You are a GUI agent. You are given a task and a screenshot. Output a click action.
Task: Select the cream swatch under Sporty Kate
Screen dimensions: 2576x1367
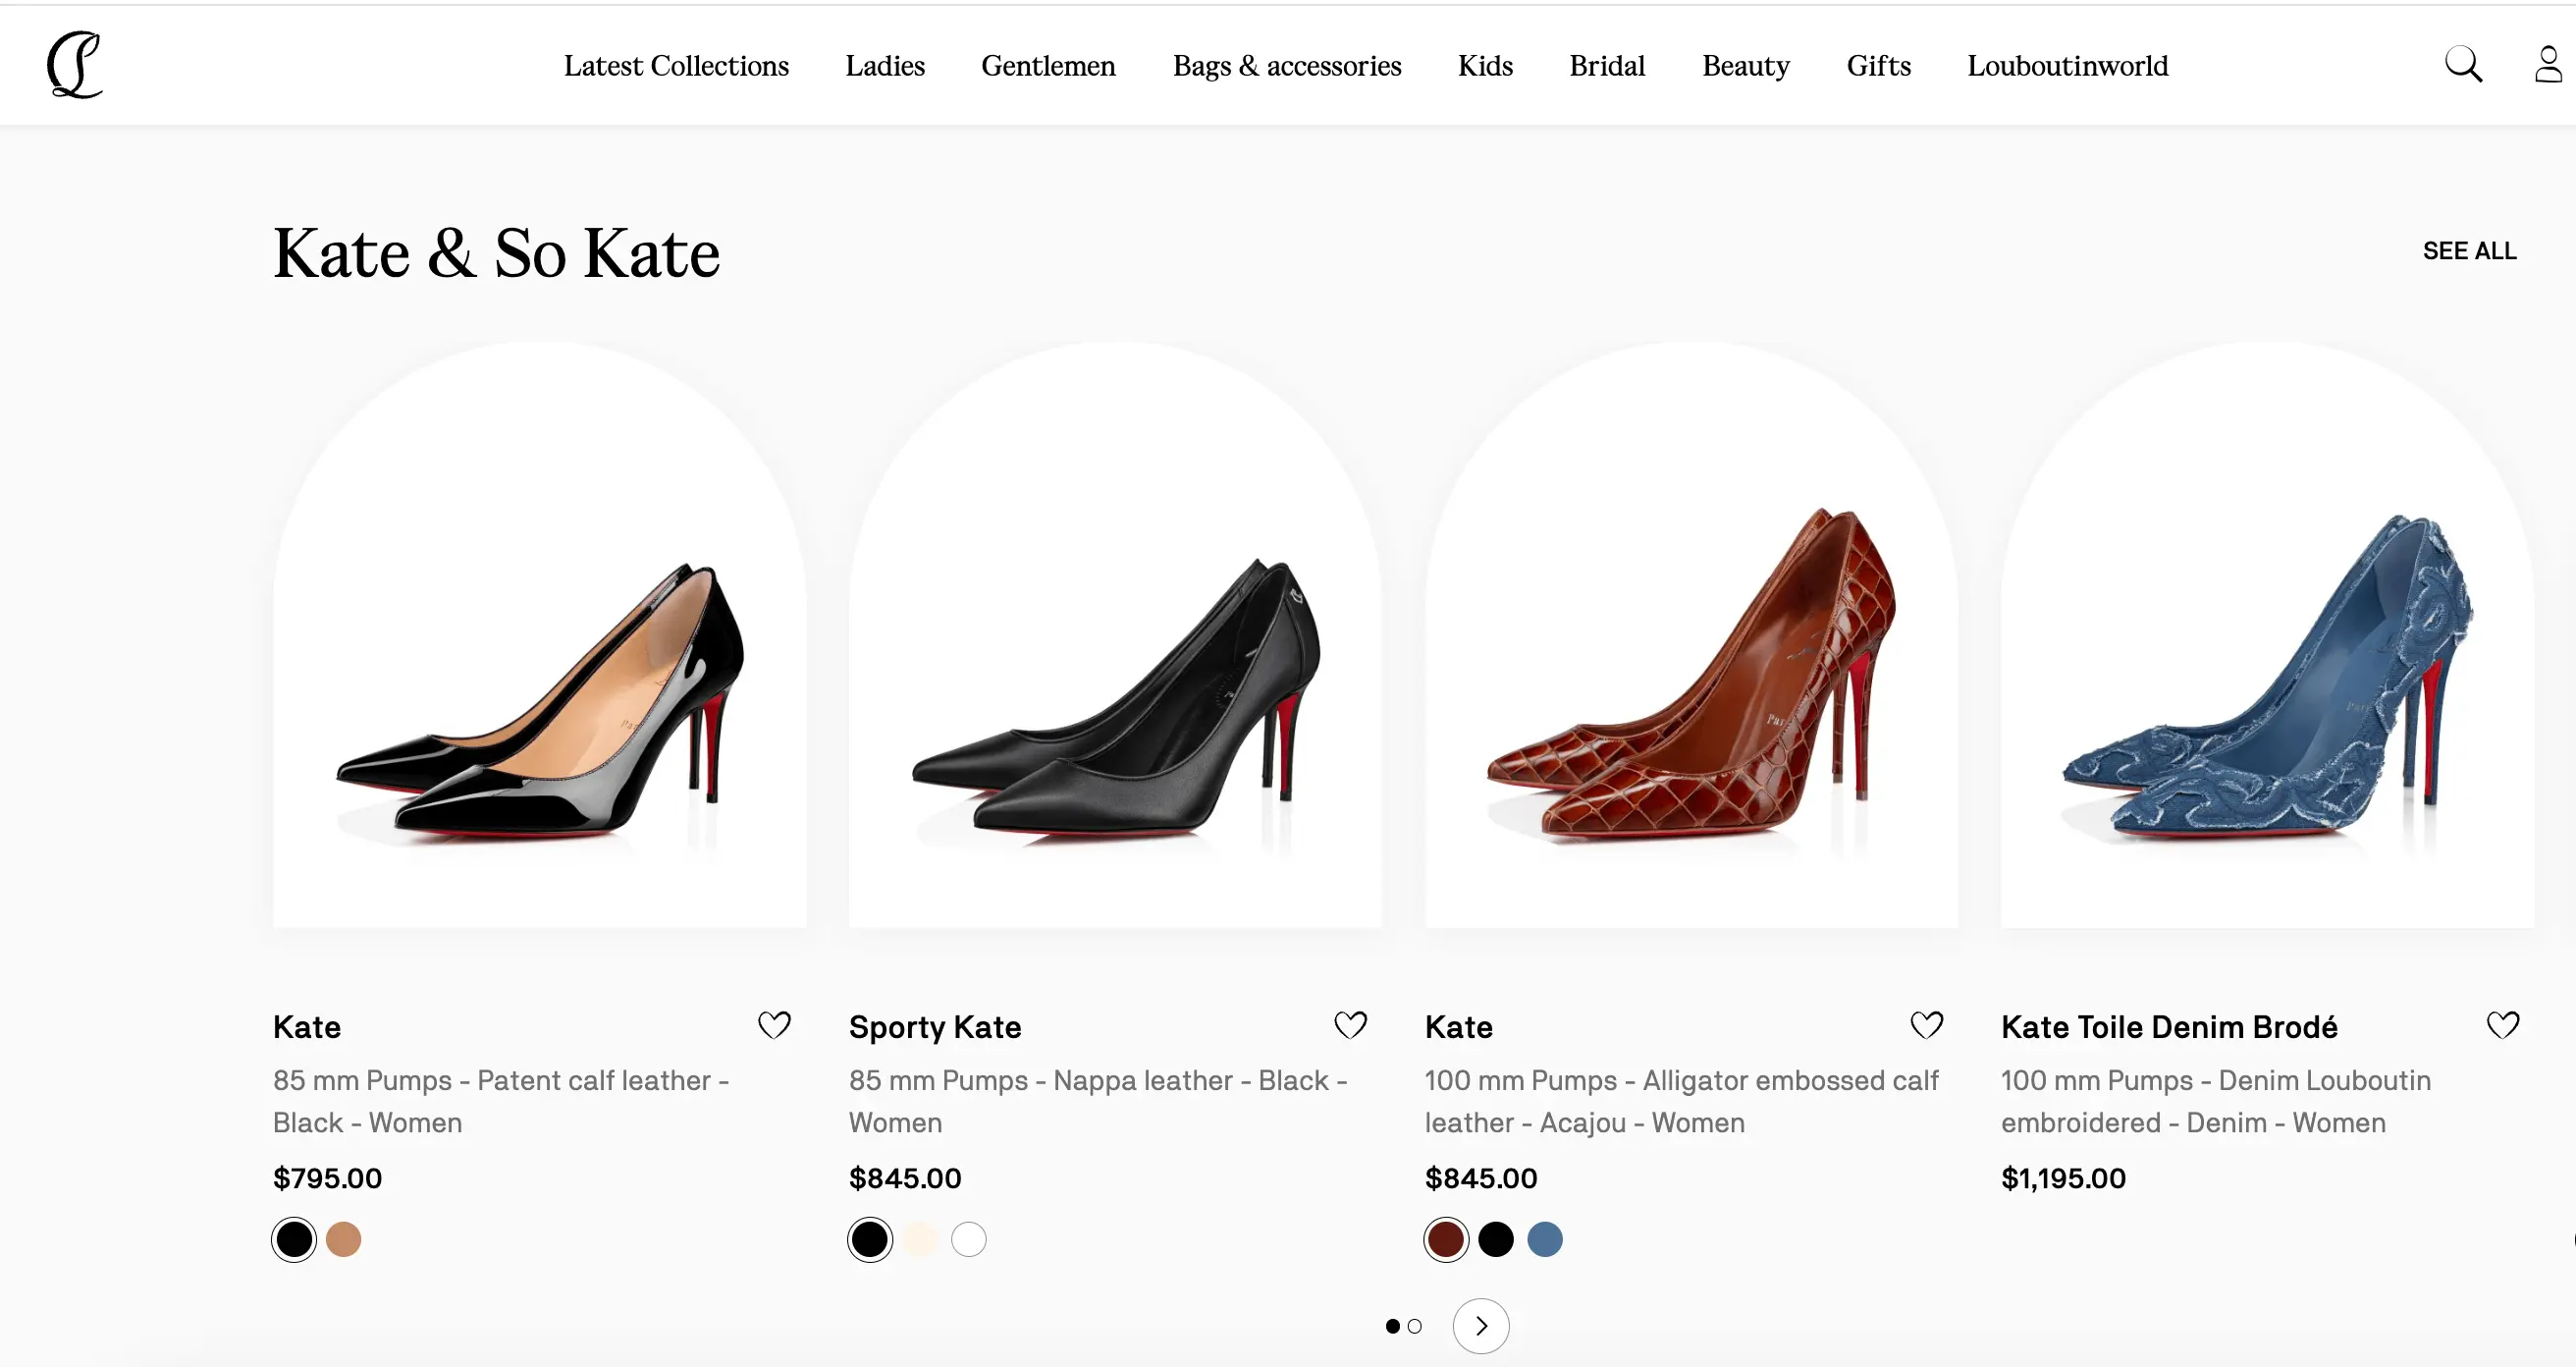coord(919,1239)
